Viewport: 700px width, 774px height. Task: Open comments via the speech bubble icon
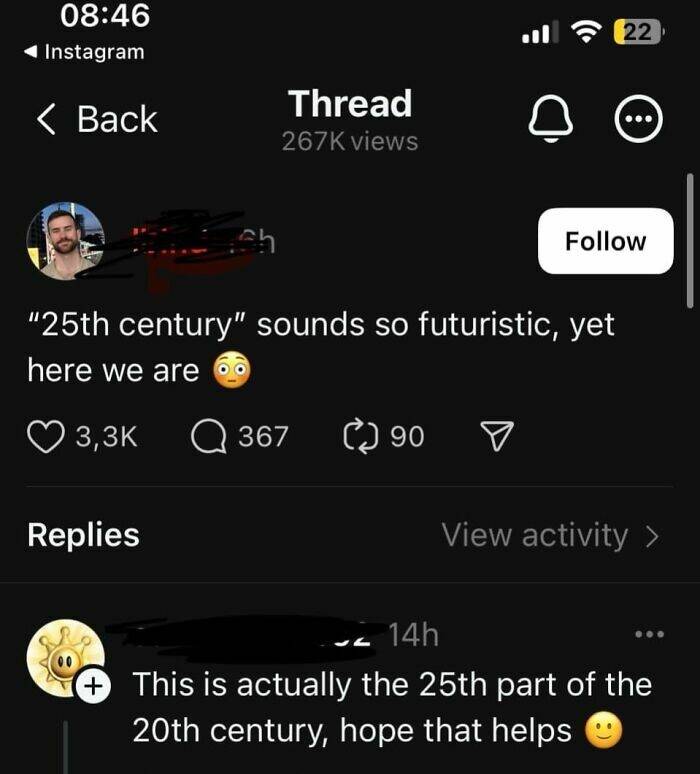pyautogui.click(x=208, y=436)
